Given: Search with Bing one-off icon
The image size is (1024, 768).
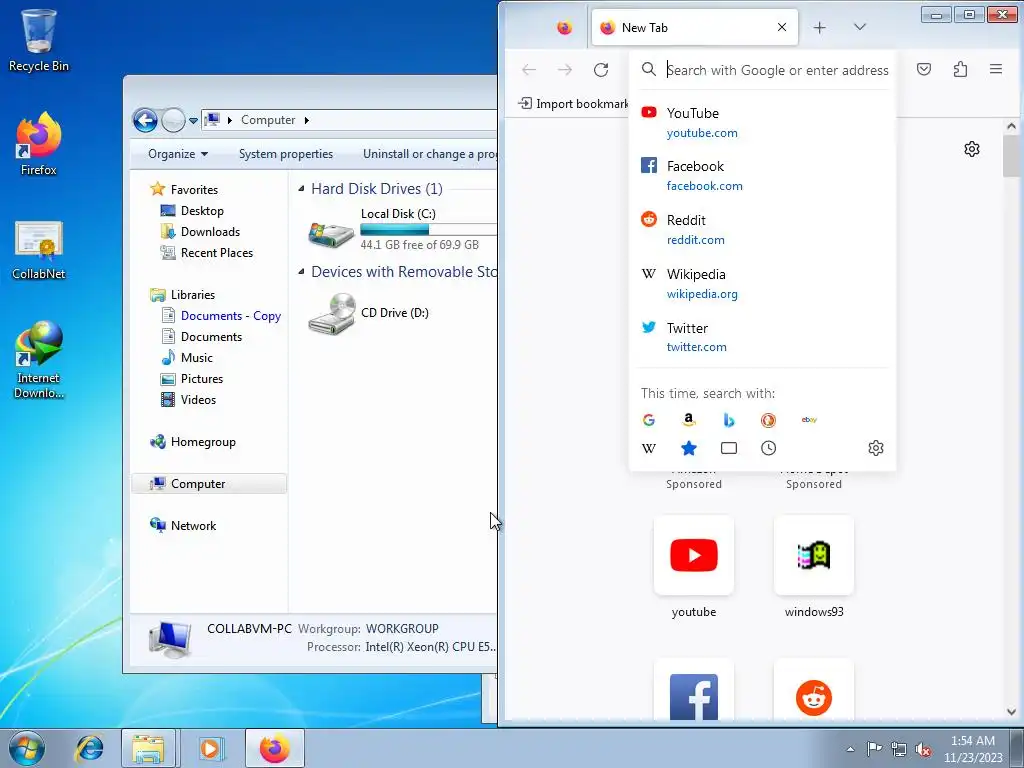Looking at the screenshot, I should tap(729, 420).
